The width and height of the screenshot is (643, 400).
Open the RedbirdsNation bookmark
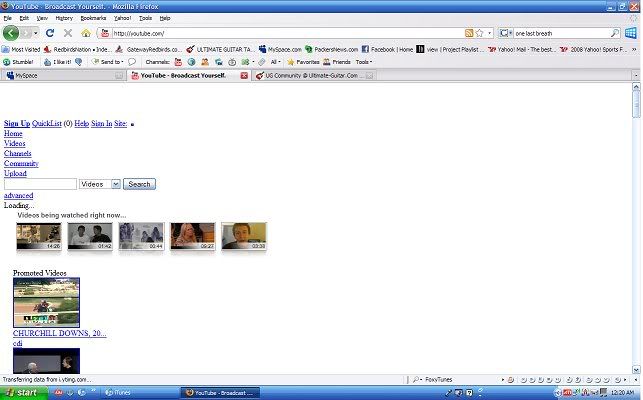pos(78,49)
